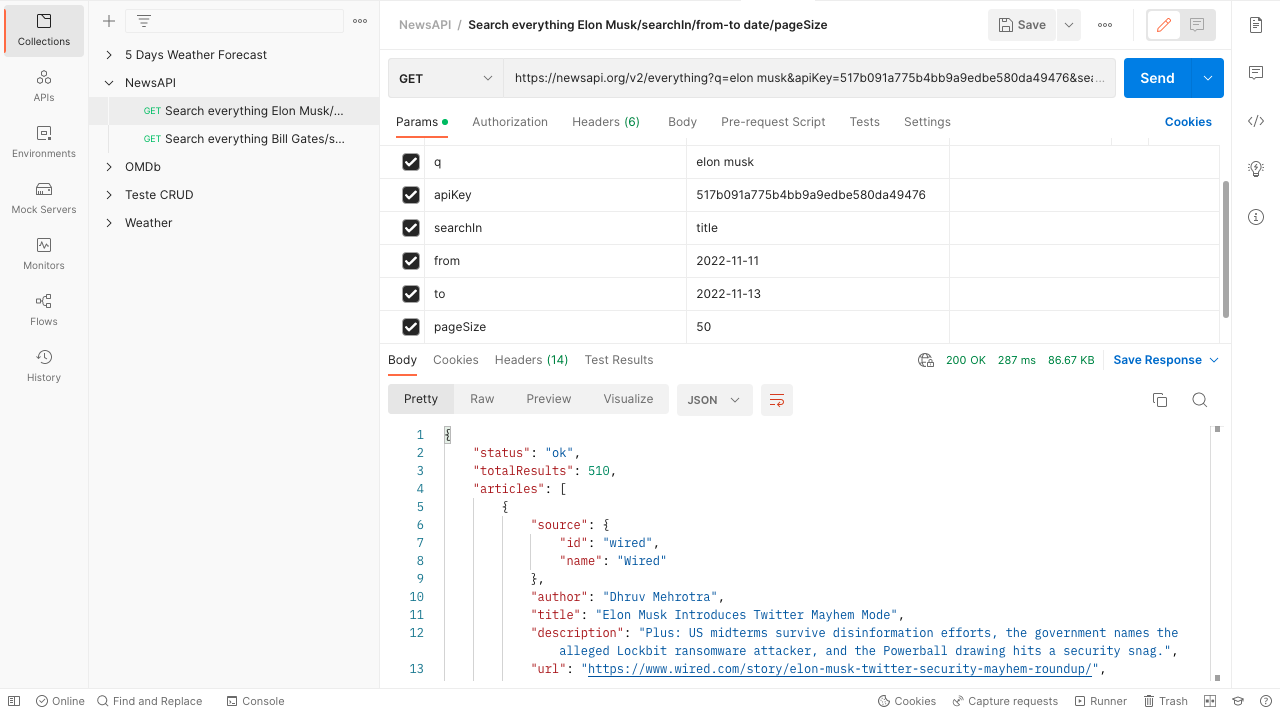
Task: Uncheck the apiKey parameter checkbox
Action: [x=411, y=195]
